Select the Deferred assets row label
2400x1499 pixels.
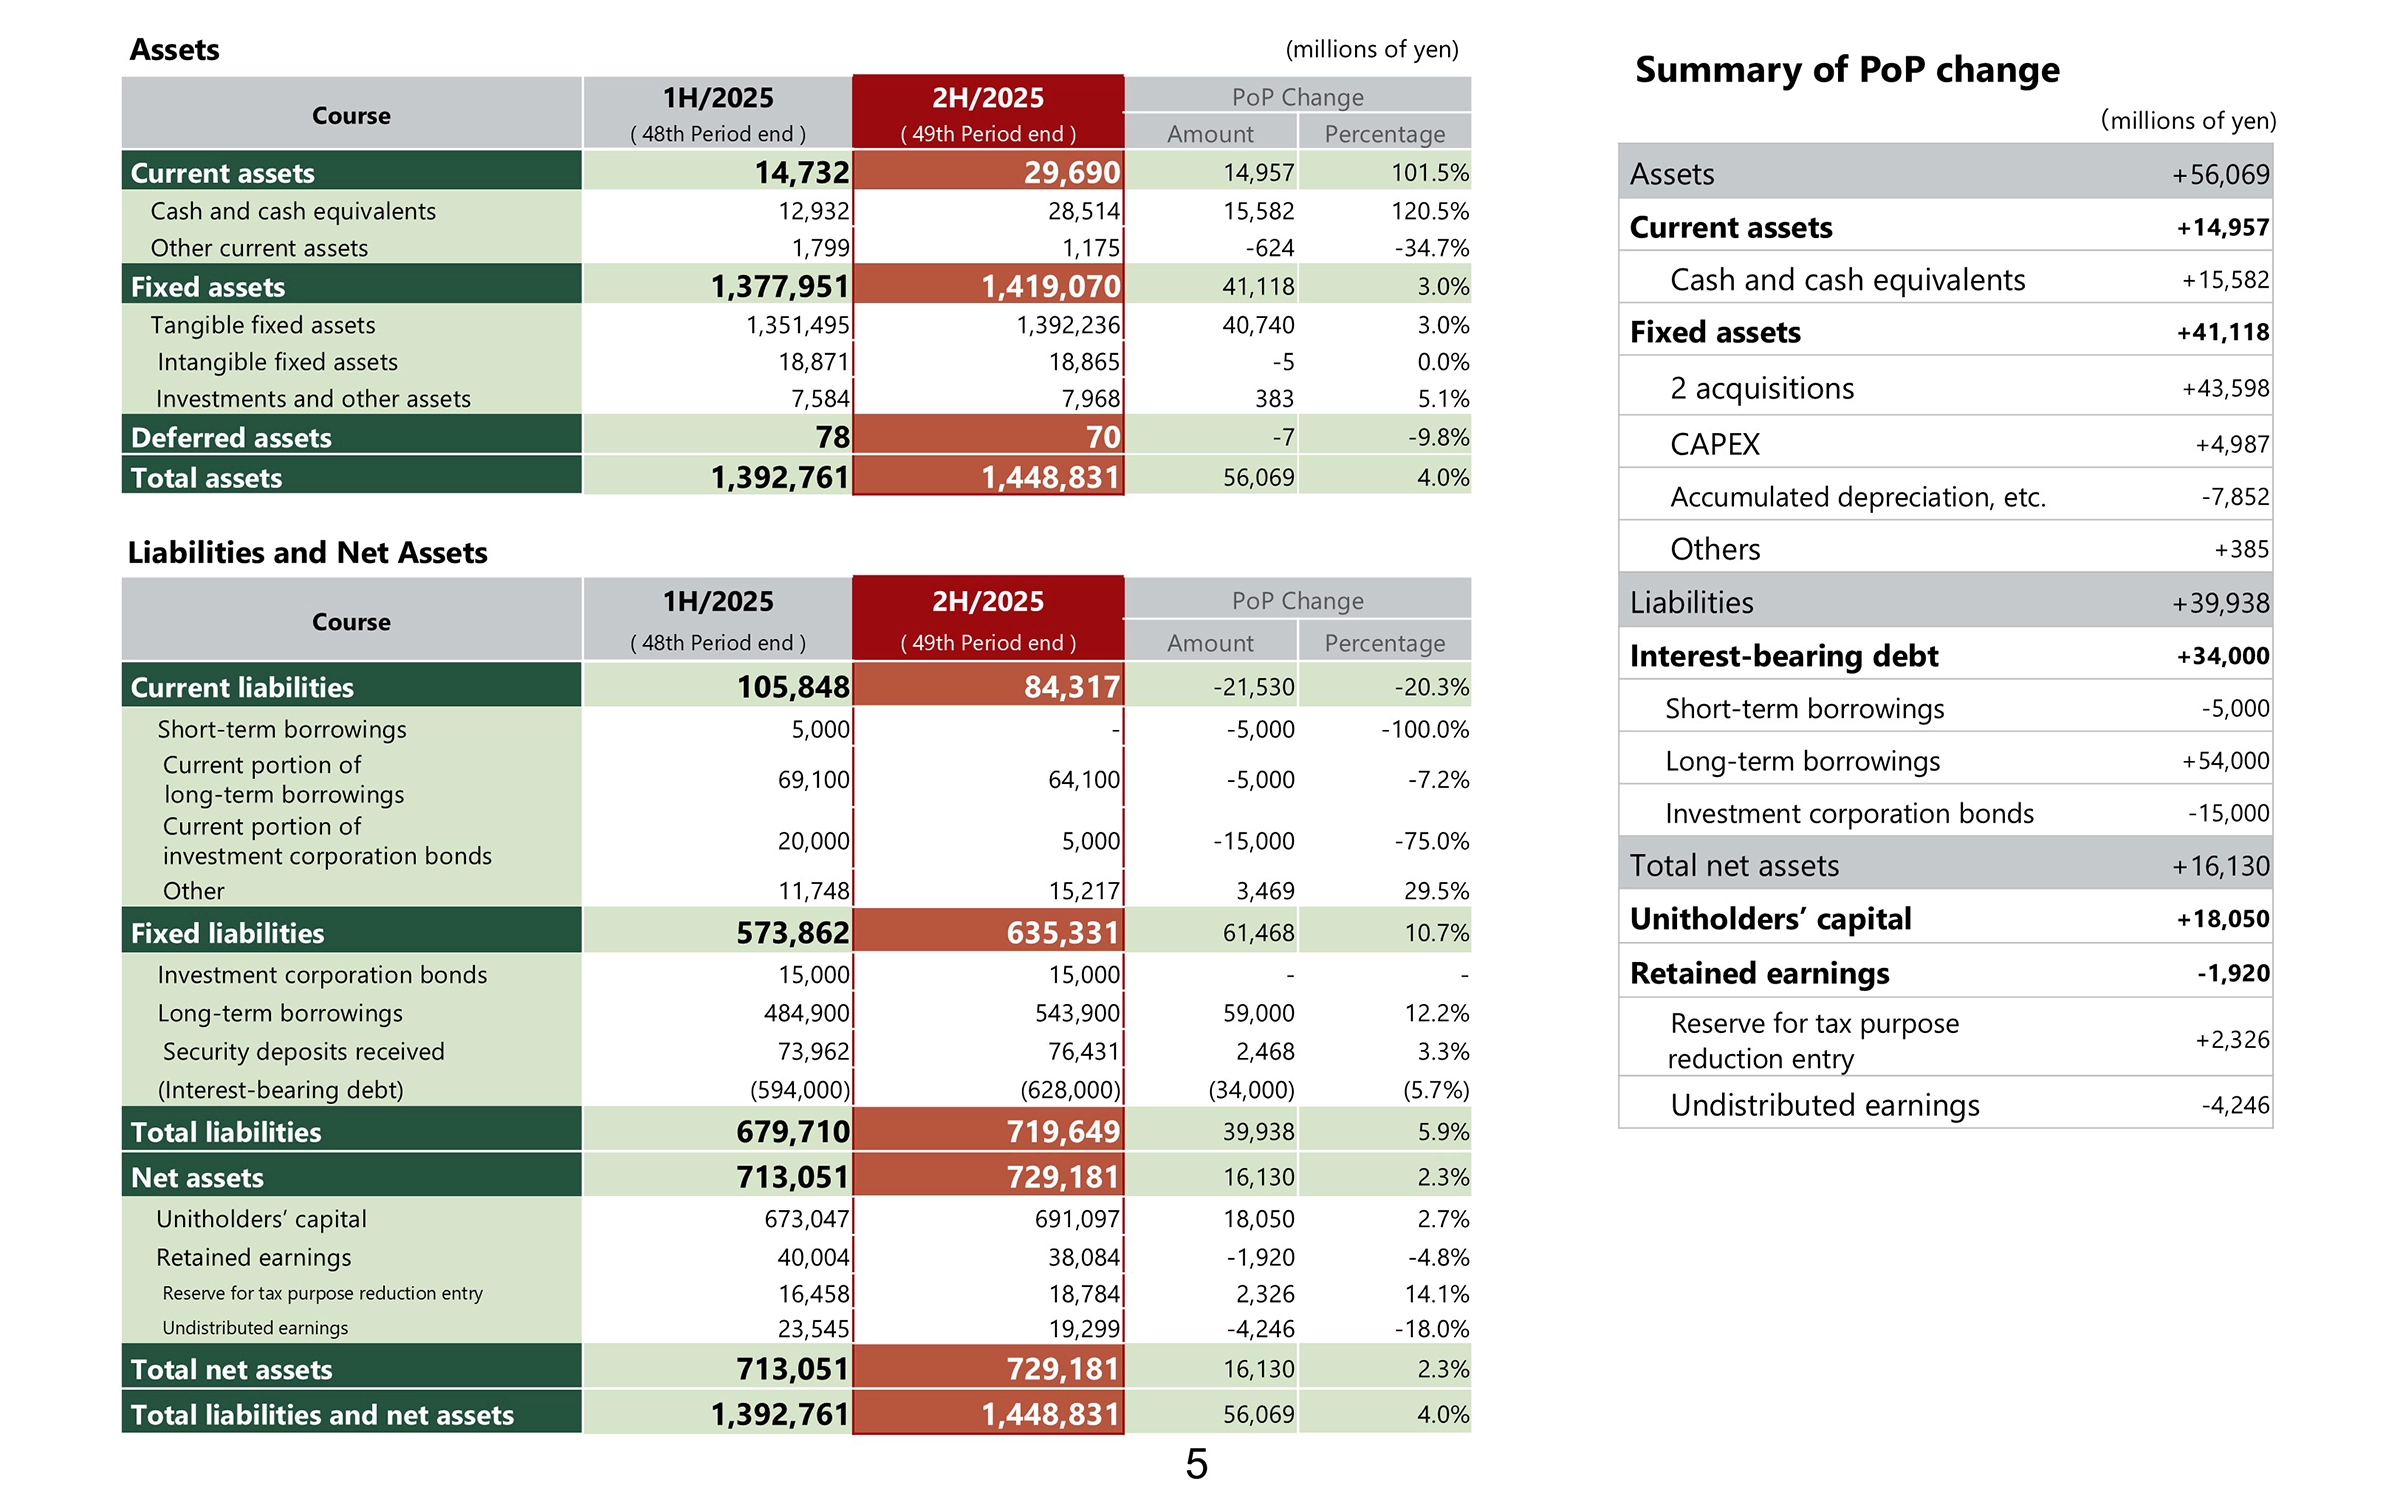pos(231,438)
